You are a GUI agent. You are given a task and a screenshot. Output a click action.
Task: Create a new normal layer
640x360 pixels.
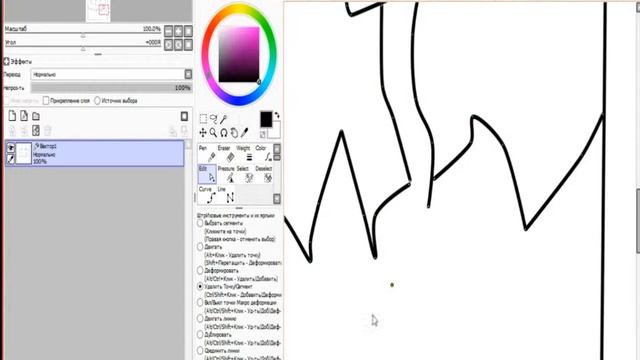click(x=12, y=116)
